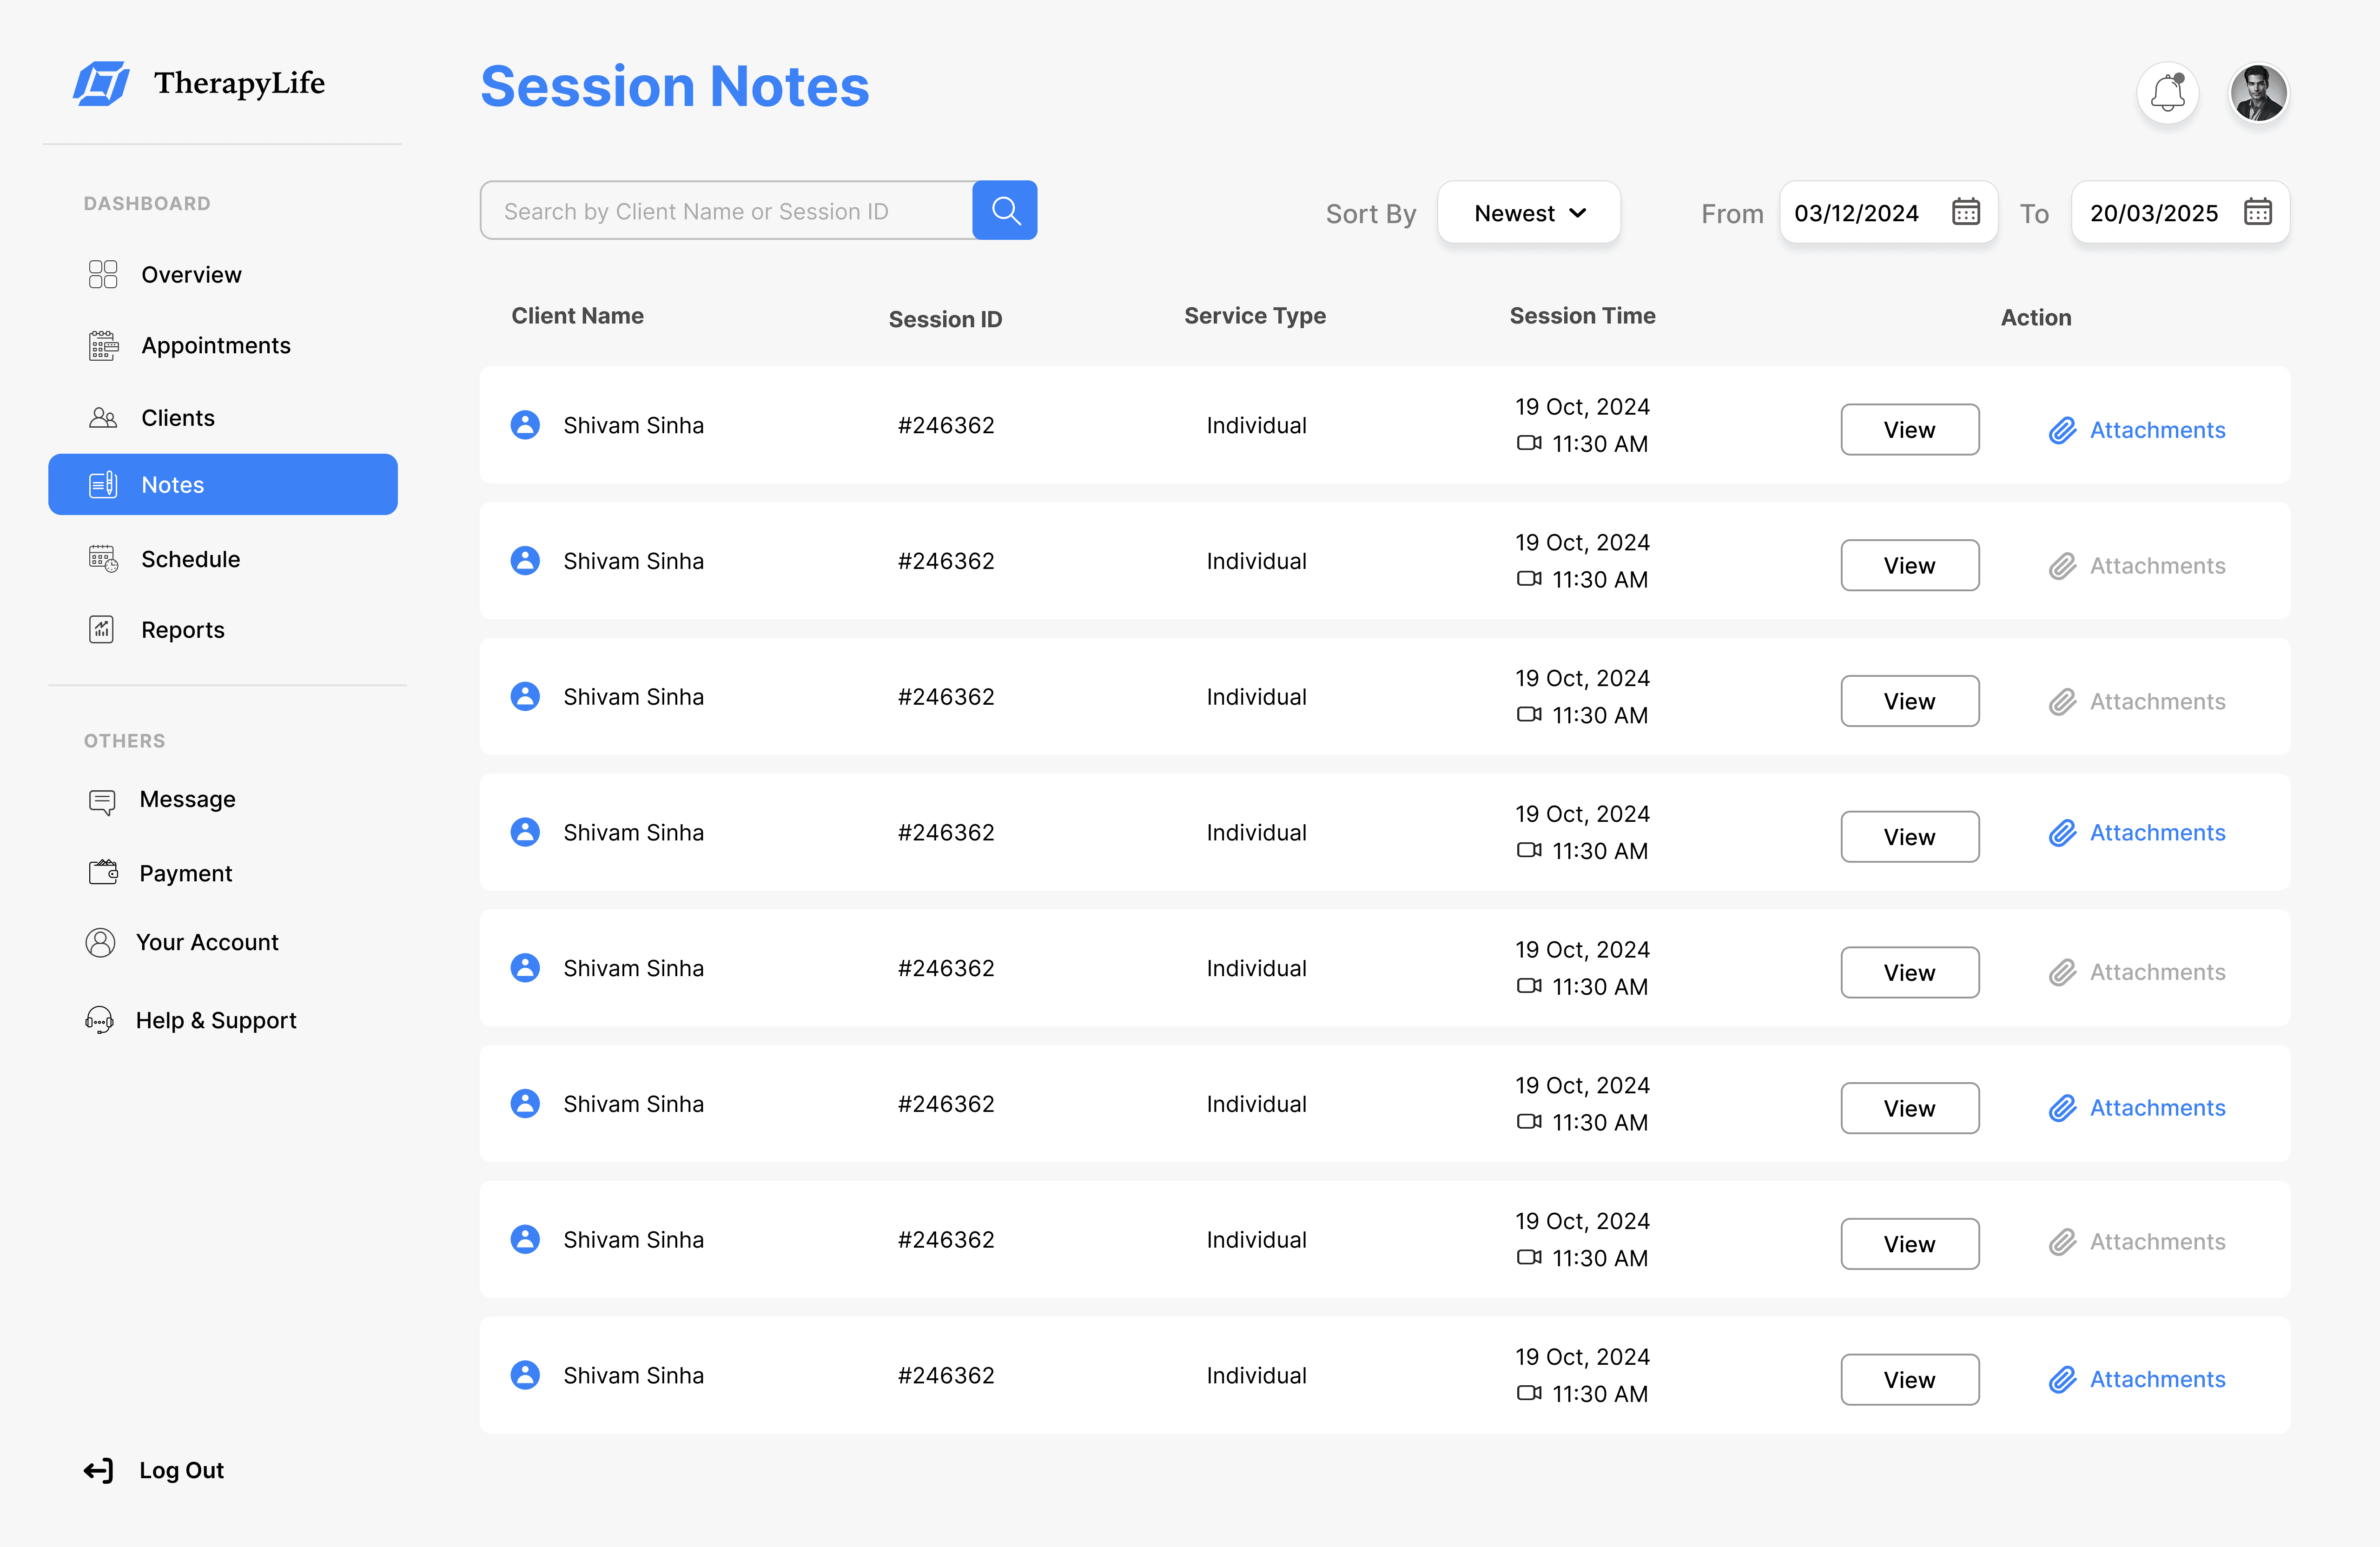This screenshot has height=1547, width=2380.
Task: Click gray Attachments paperclip in second row
Action: pyautogui.click(x=2062, y=567)
